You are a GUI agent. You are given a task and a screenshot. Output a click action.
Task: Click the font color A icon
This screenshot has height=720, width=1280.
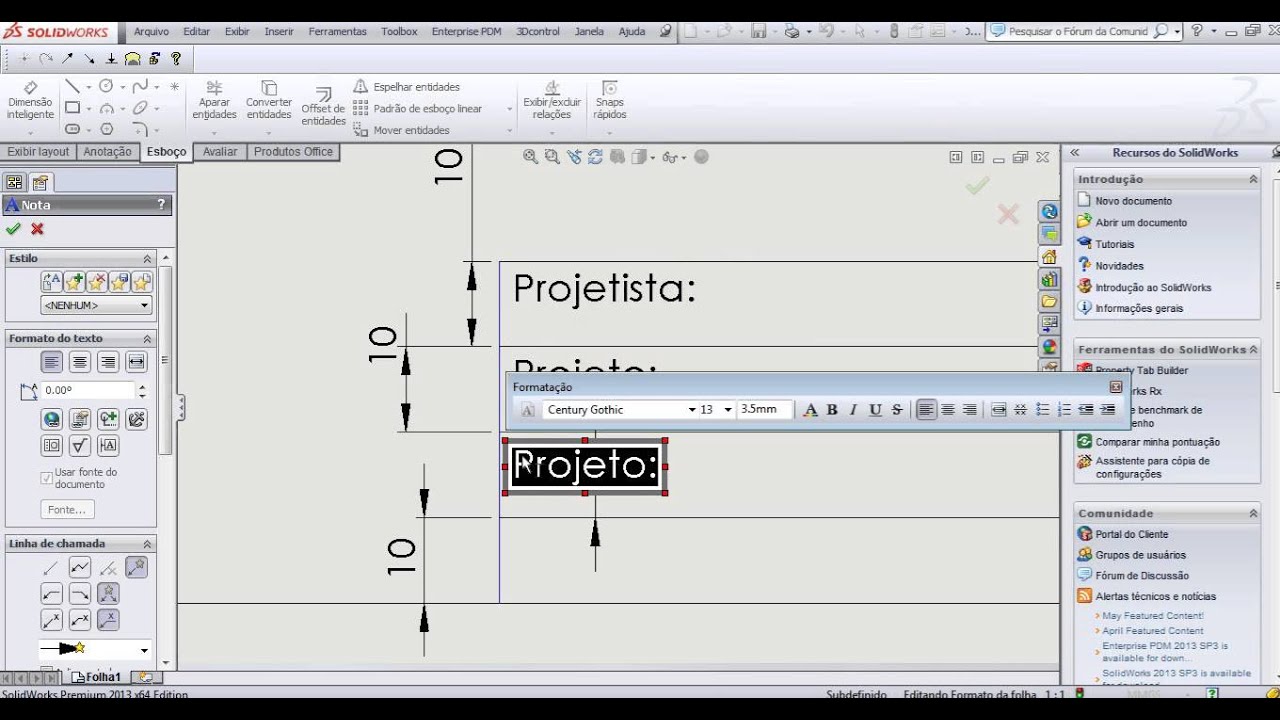[x=810, y=409]
